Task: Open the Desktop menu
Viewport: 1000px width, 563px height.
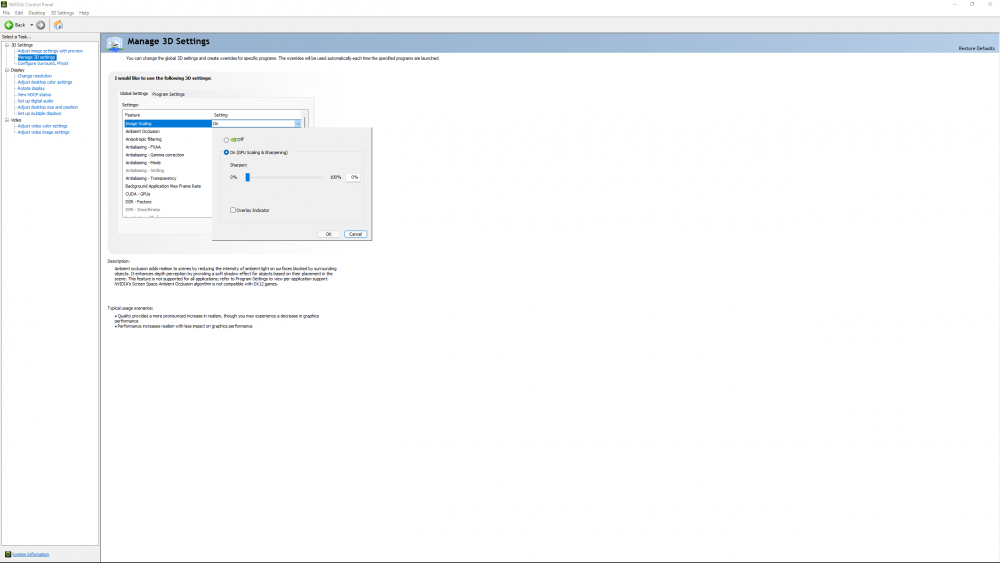Action: coord(36,13)
